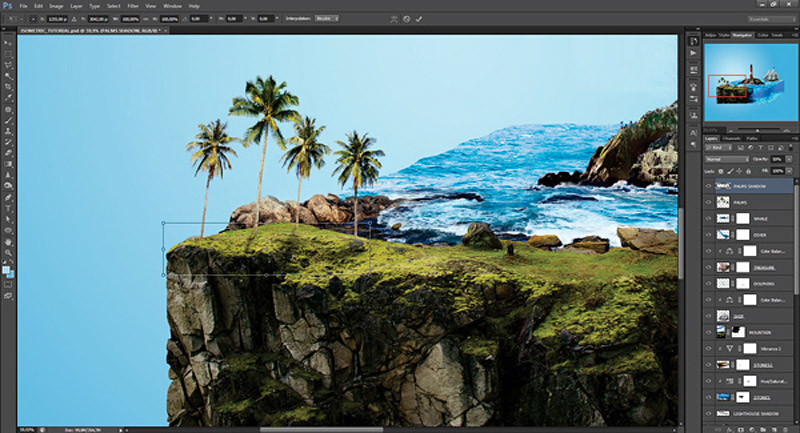Open the Filter menu

133,6
